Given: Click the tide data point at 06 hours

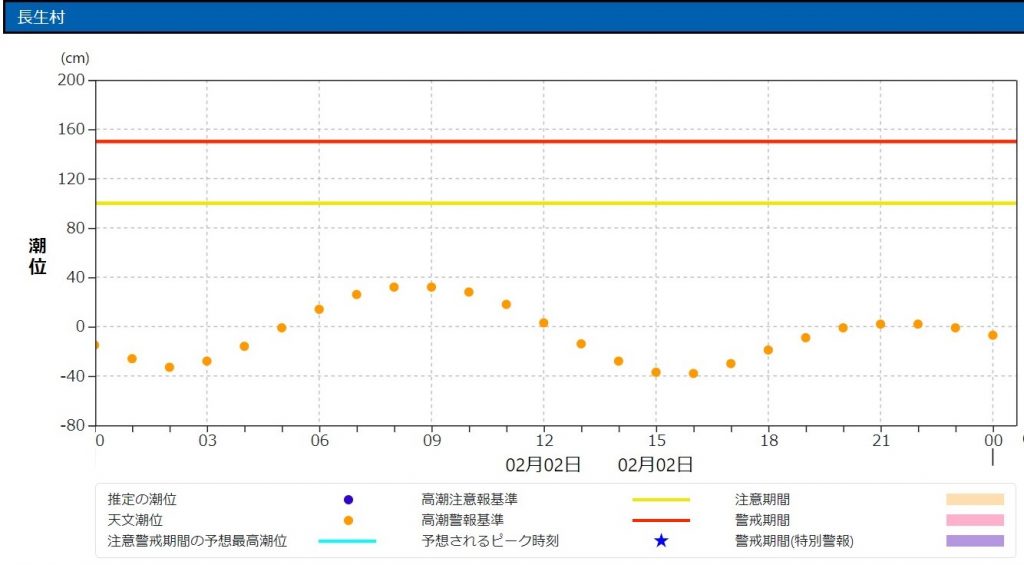Looking at the screenshot, I should click(319, 310).
